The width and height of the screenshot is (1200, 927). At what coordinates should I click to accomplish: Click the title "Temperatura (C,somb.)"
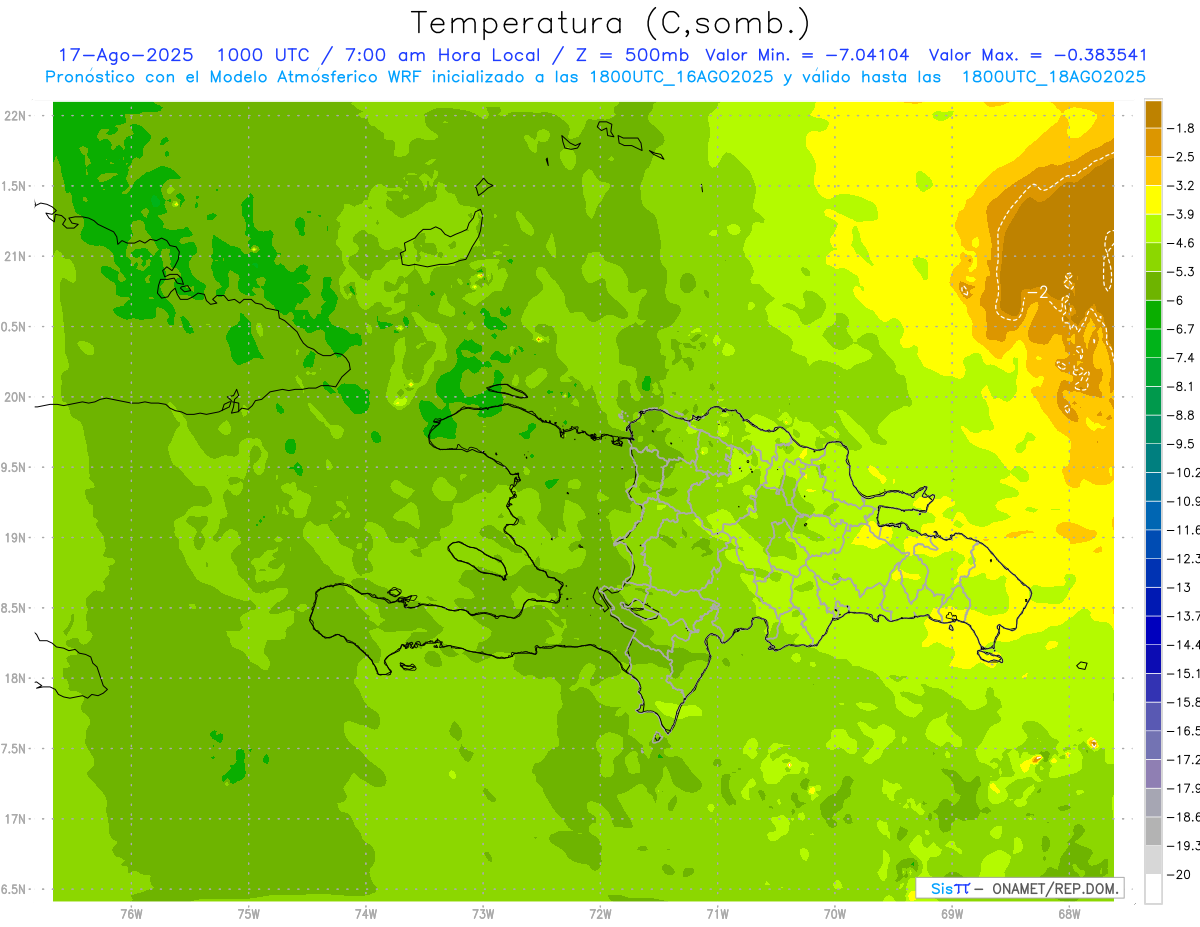coord(611,23)
